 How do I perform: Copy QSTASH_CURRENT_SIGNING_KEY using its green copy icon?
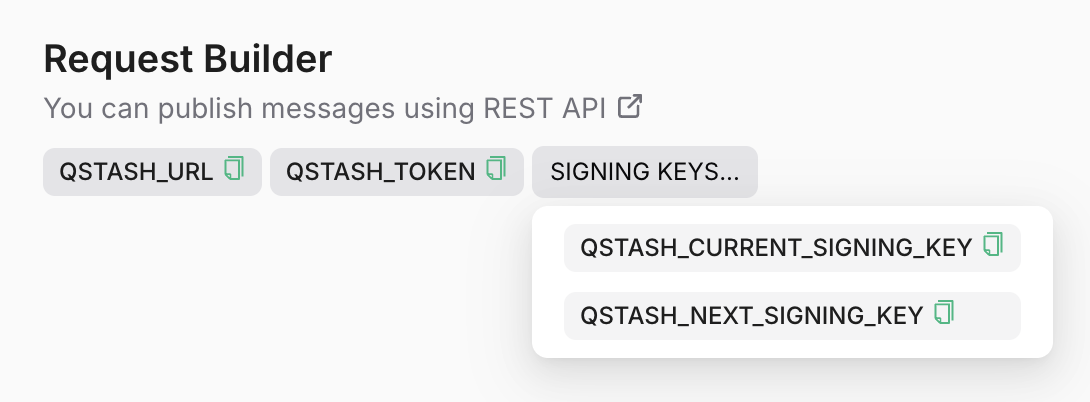993,246
